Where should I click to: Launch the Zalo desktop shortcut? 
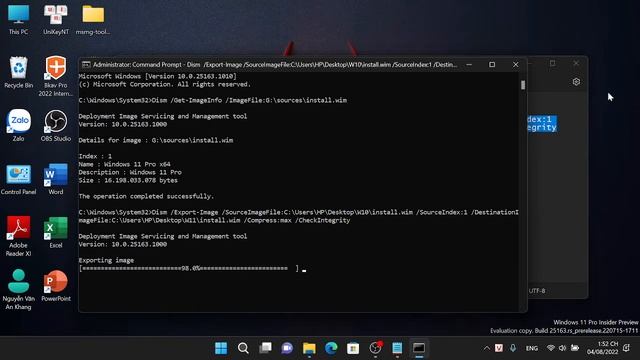coord(18,125)
